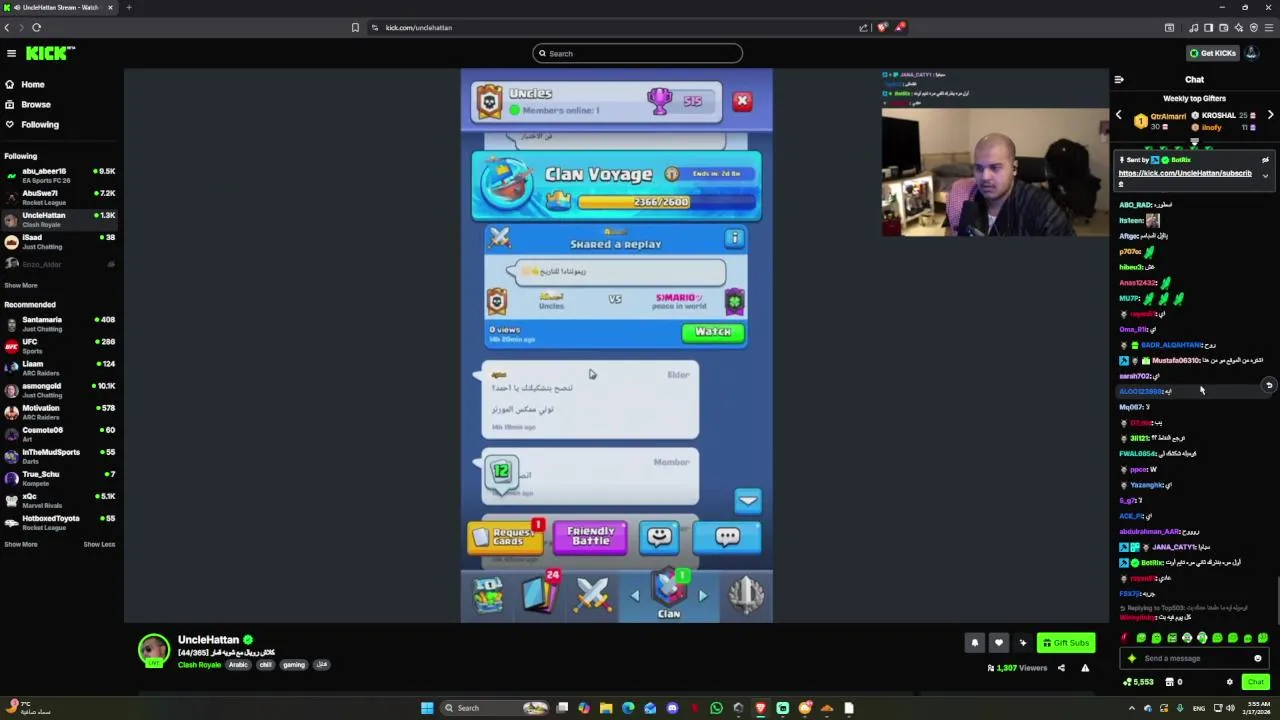
Task: Close the clan window with red X
Action: click(x=742, y=101)
